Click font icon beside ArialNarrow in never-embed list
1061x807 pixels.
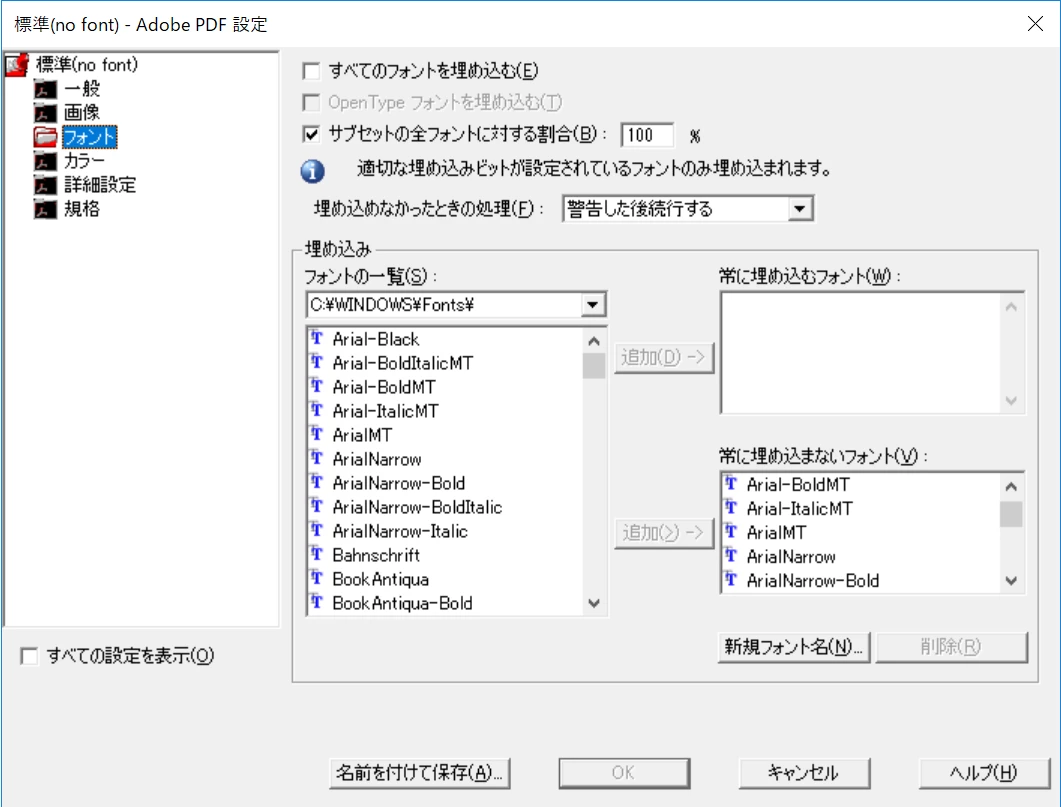[731, 555]
